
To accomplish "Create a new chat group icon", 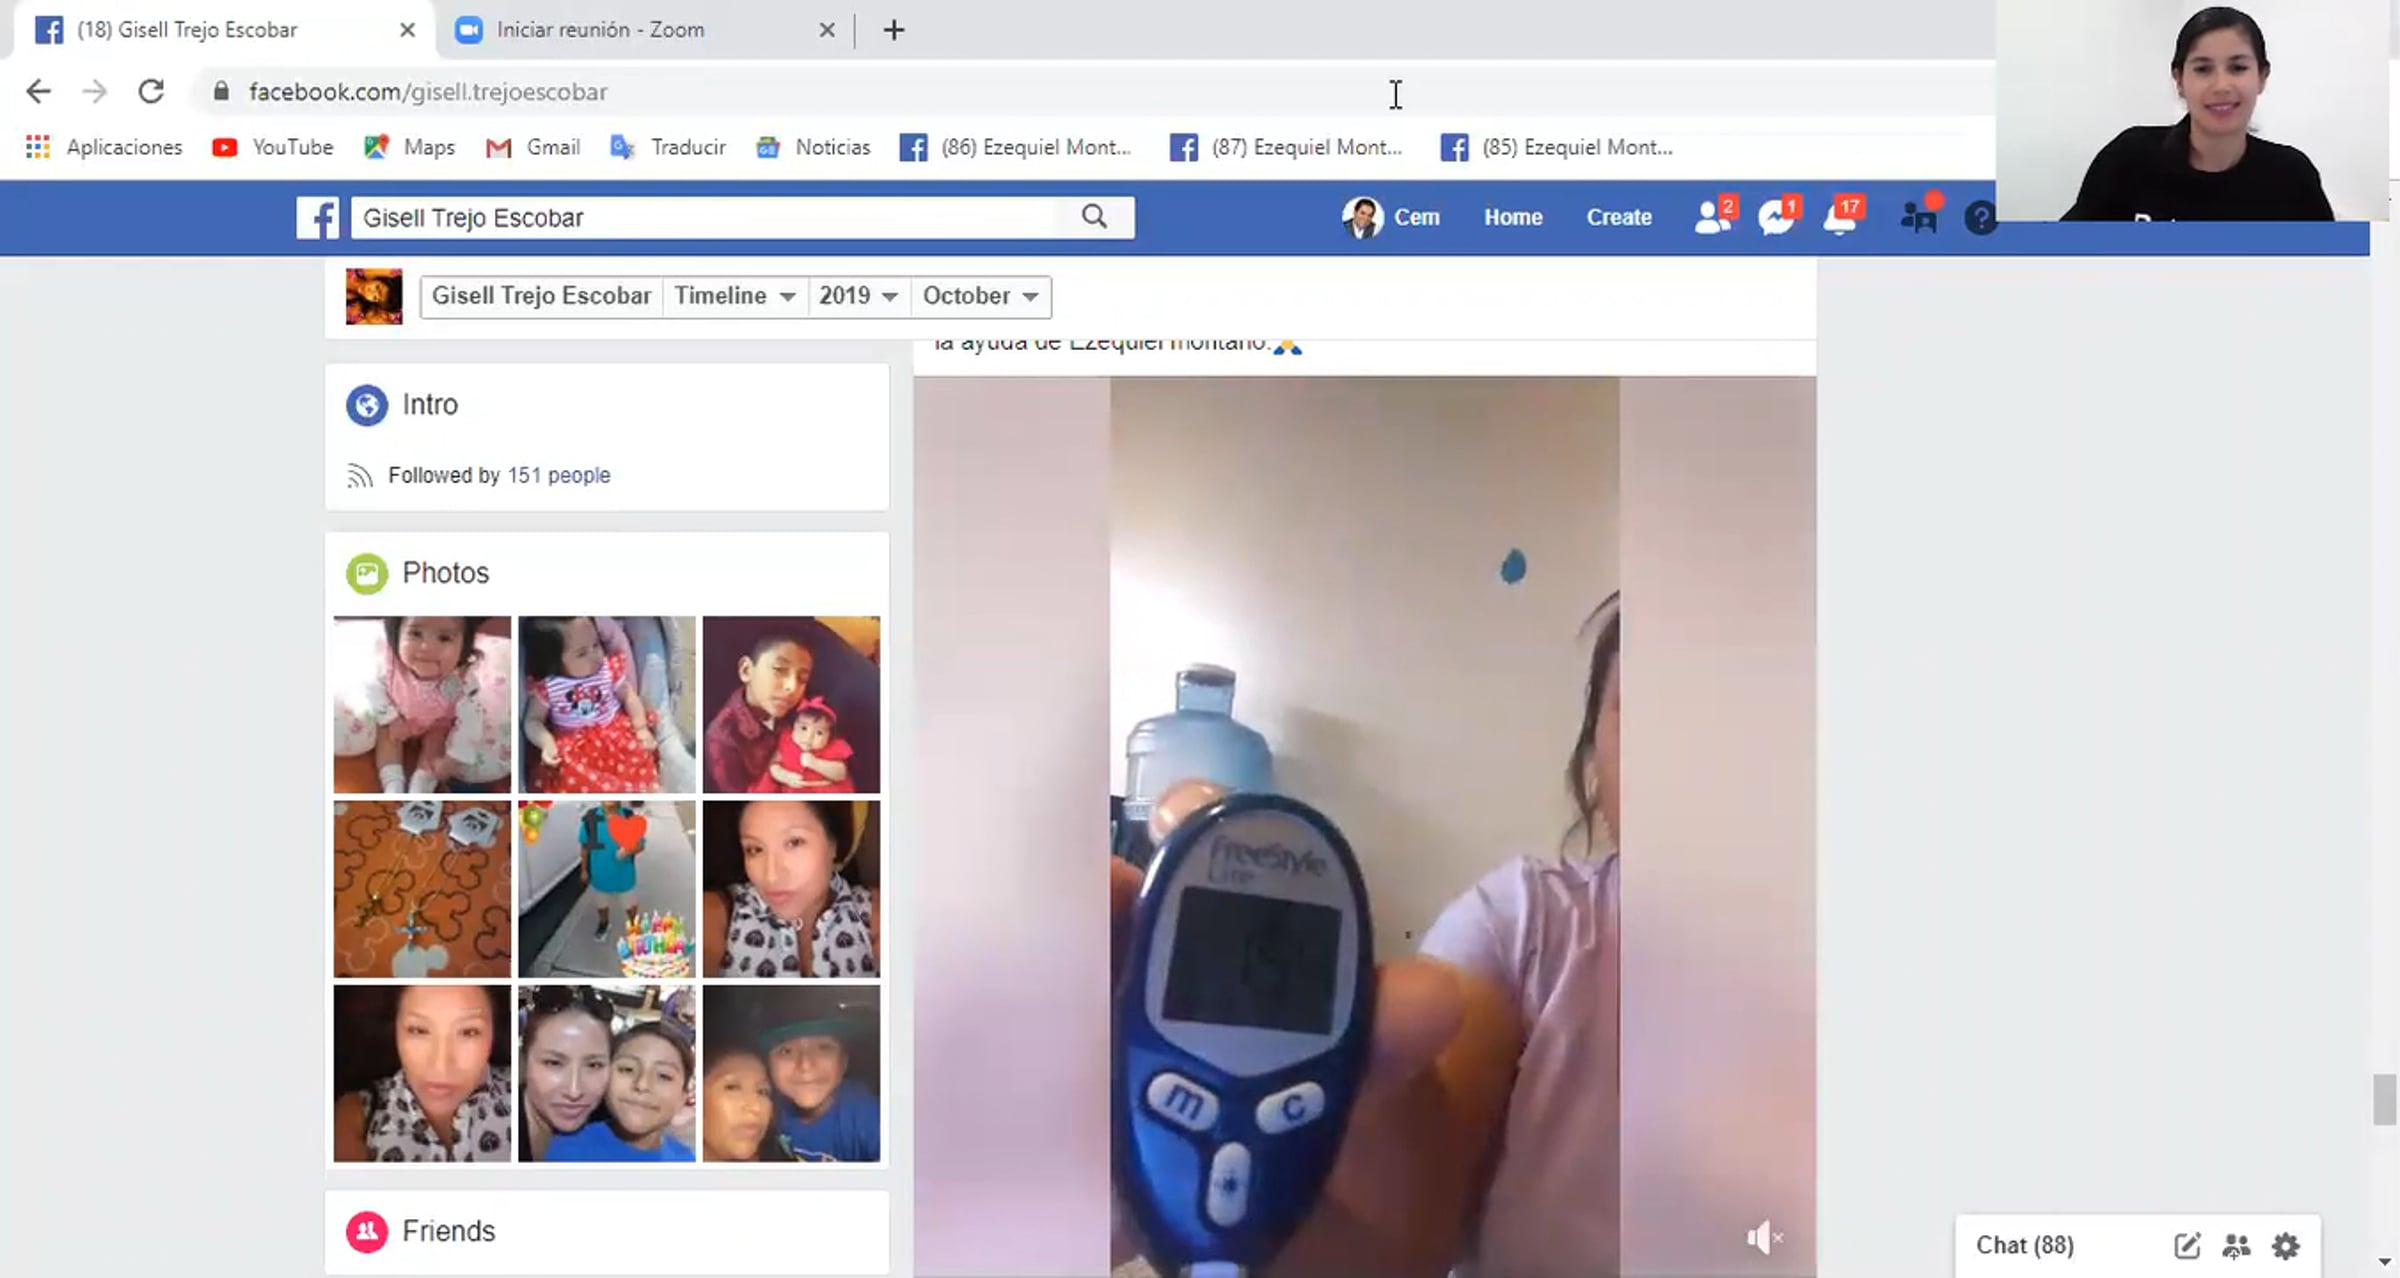I will tap(2236, 1246).
